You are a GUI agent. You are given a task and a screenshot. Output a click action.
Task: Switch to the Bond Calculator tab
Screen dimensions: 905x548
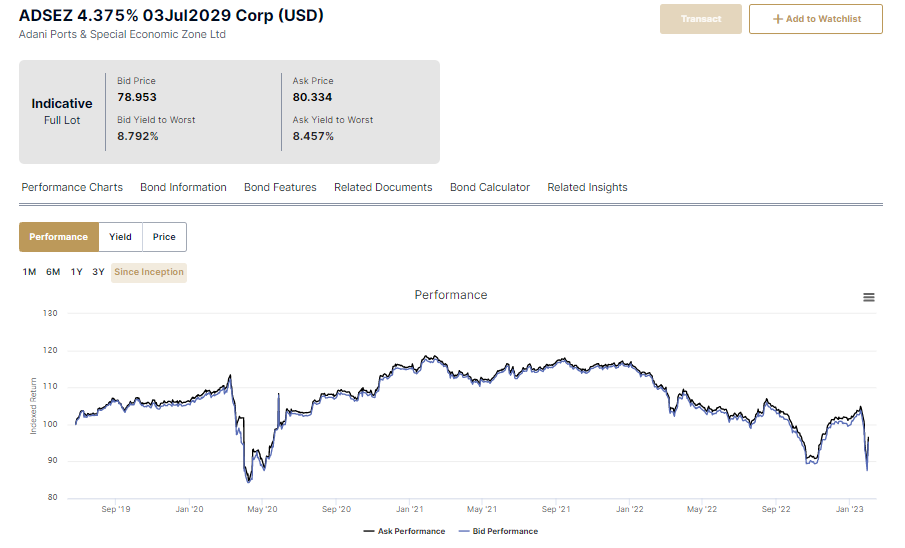click(x=489, y=187)
